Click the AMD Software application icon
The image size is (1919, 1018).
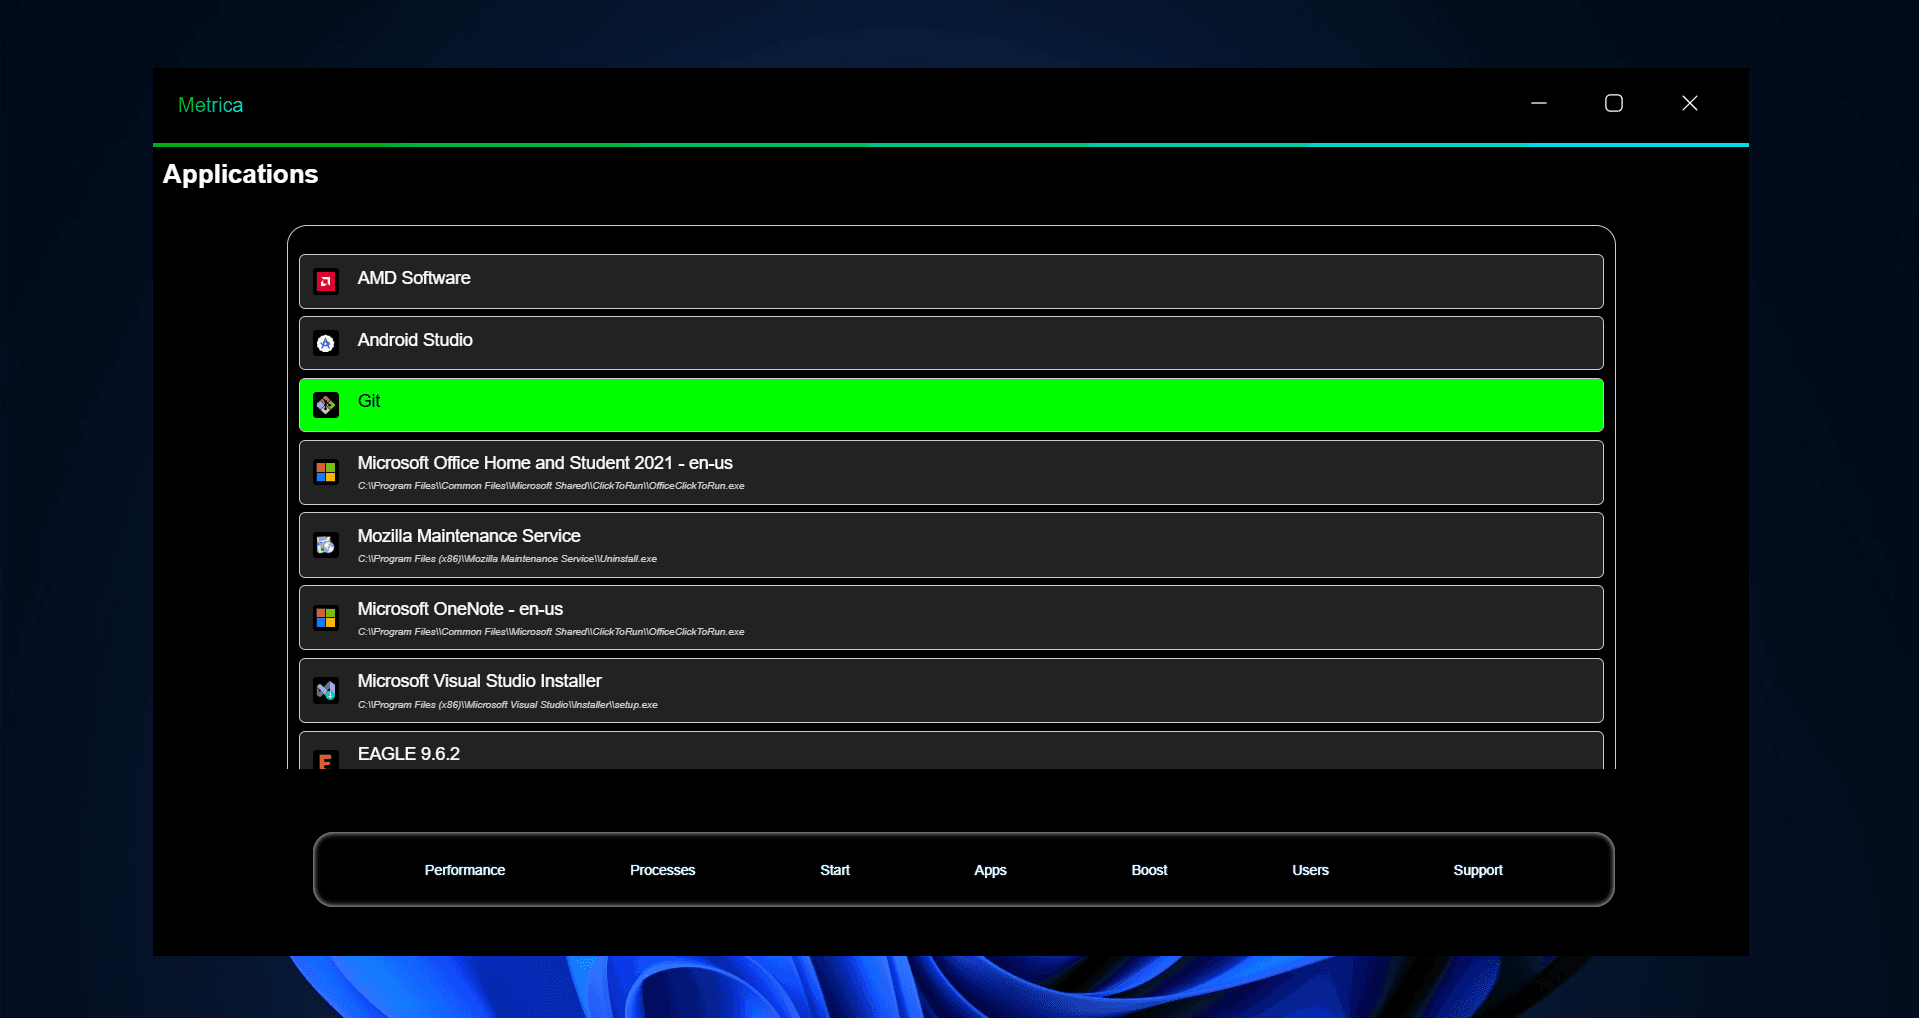(x=326, y=282)
